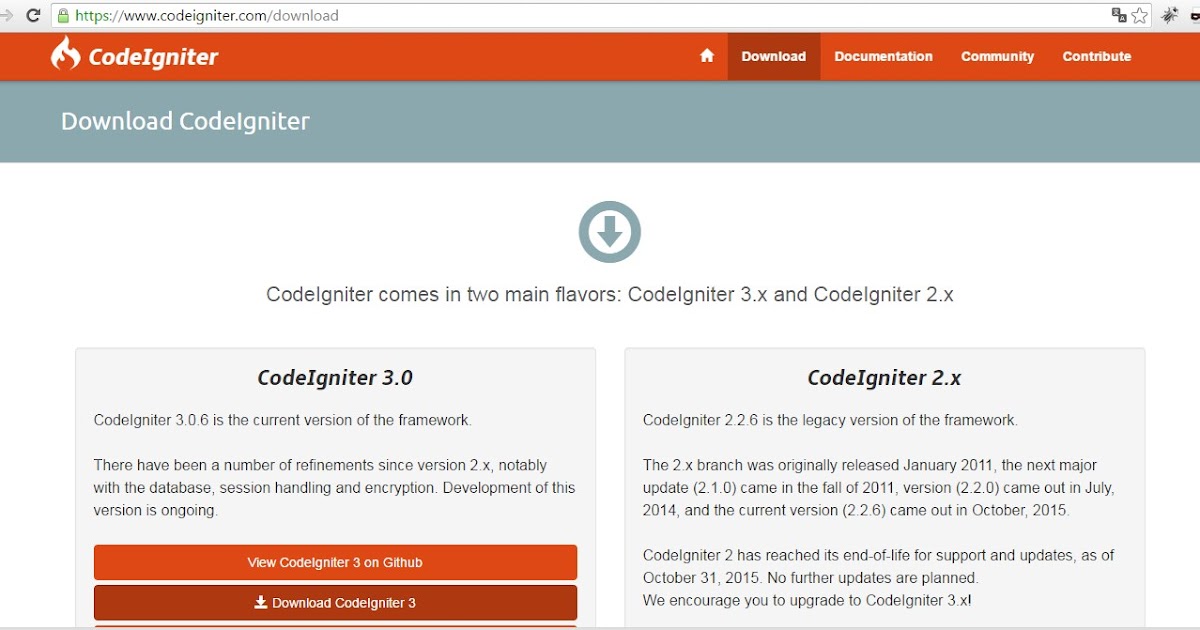Go to the Community page
This screenshot has height=630, width=1200.
(997, 57)
